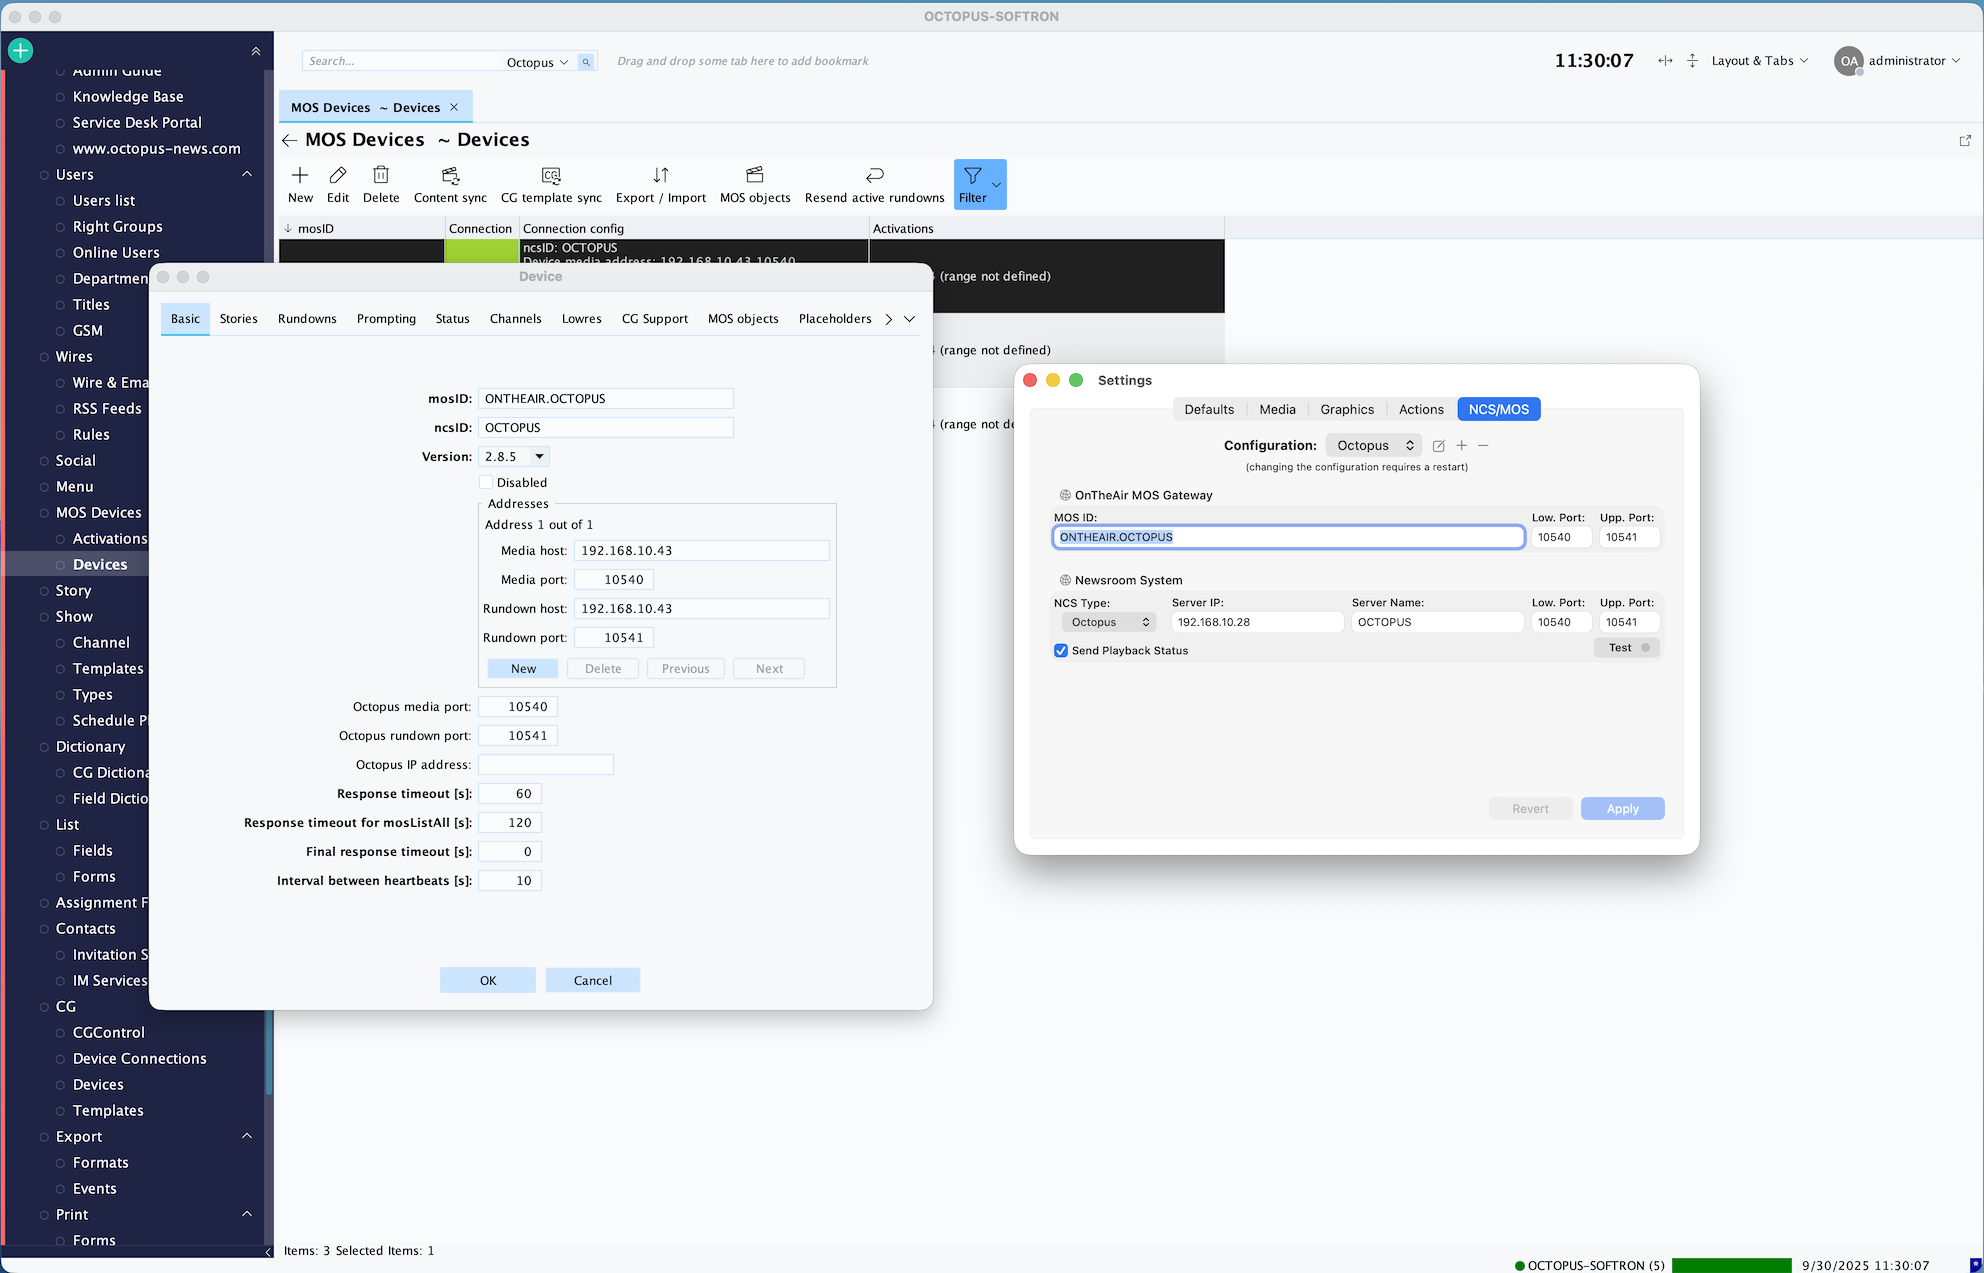The width and height of the screenshot is (1984, 1273).
Task: Toggle the Filter button
Action: coord(973,184)
